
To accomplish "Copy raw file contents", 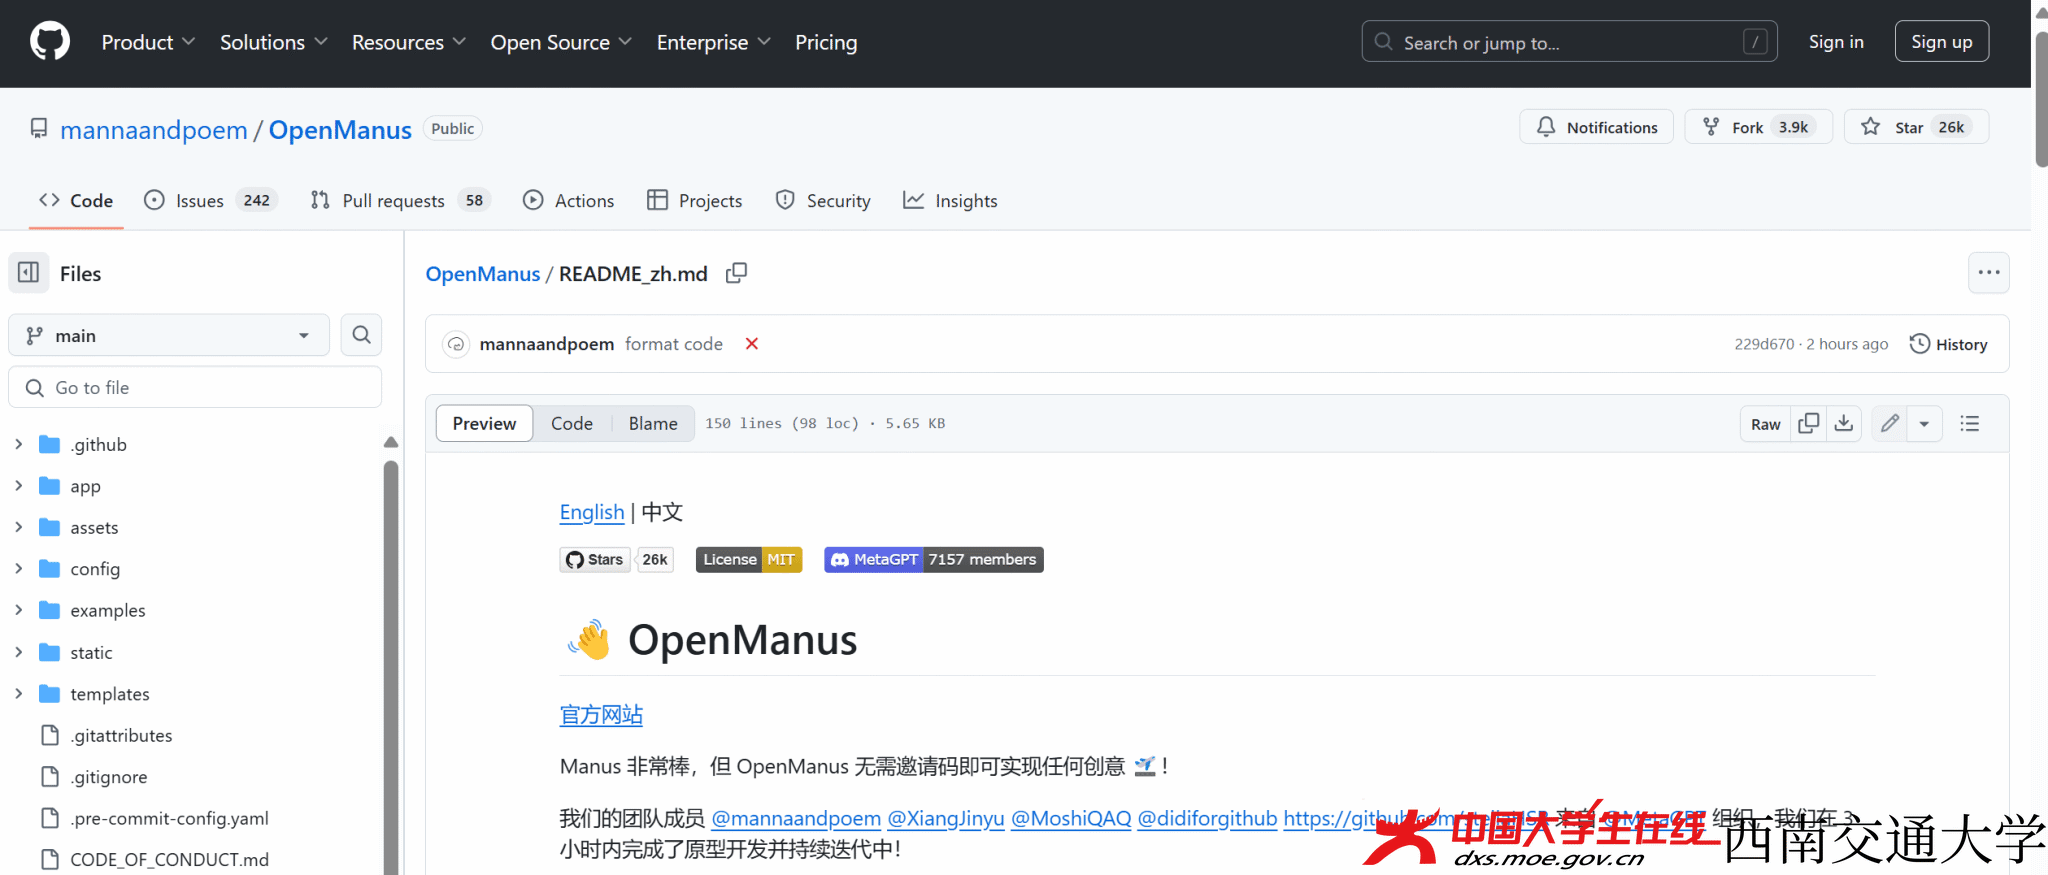I will [x=1808, y=424].
